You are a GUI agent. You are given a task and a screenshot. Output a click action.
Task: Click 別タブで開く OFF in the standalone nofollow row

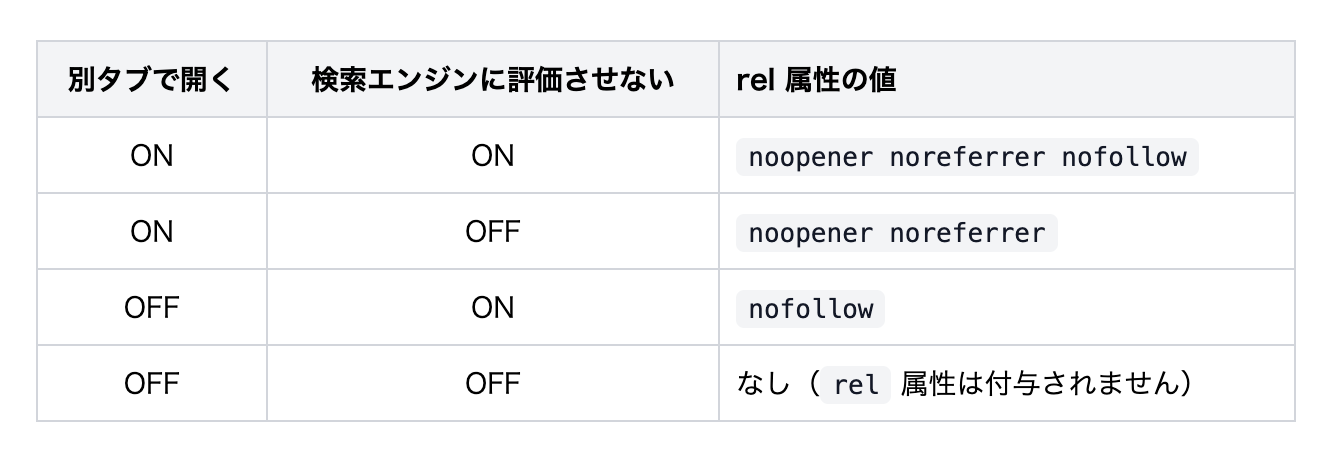151,309
